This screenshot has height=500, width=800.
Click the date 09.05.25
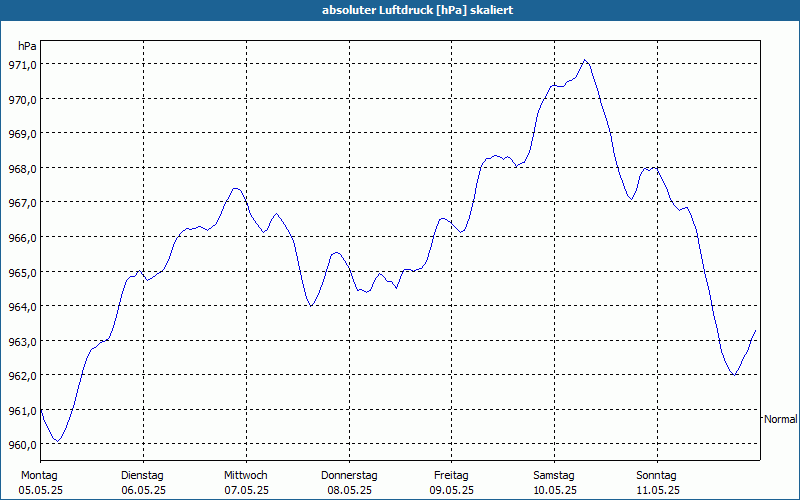(x=452, y=491)
